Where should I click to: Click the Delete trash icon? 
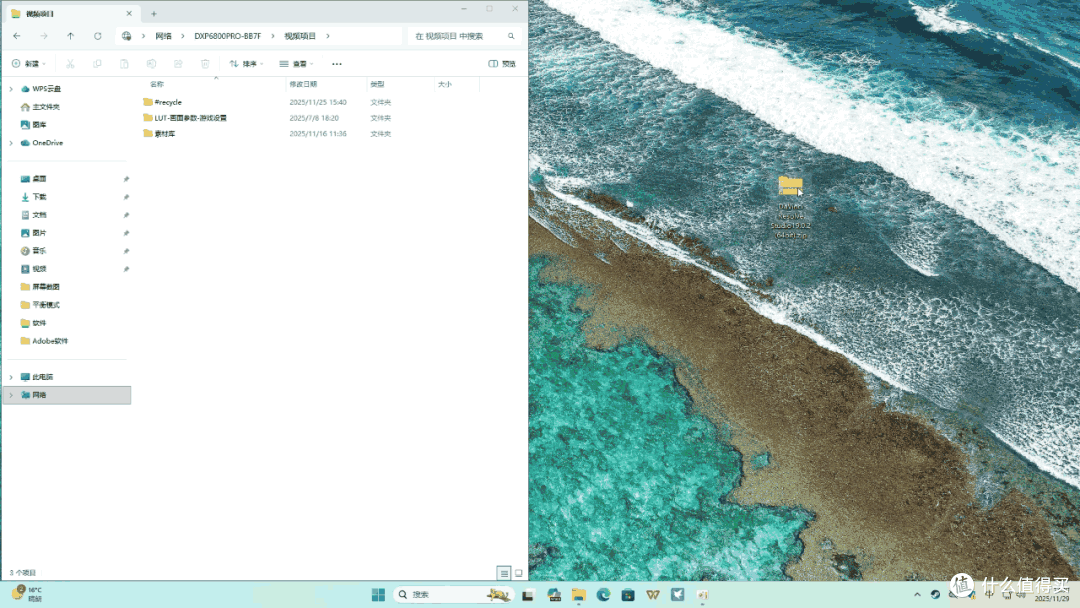(205, 63)
